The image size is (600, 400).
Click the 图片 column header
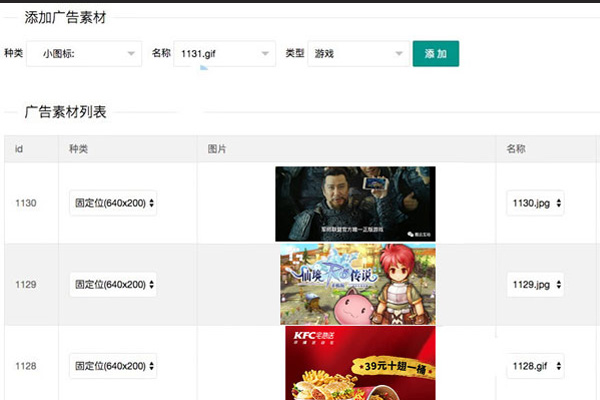tap(217, 149)
